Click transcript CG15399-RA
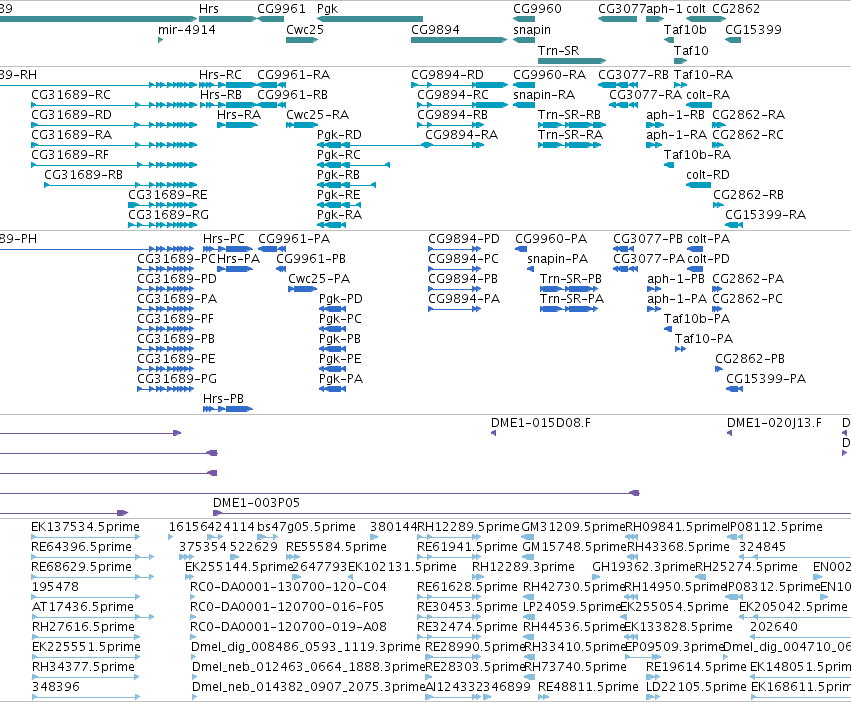 pyautogui.click(x=766, y=215)
